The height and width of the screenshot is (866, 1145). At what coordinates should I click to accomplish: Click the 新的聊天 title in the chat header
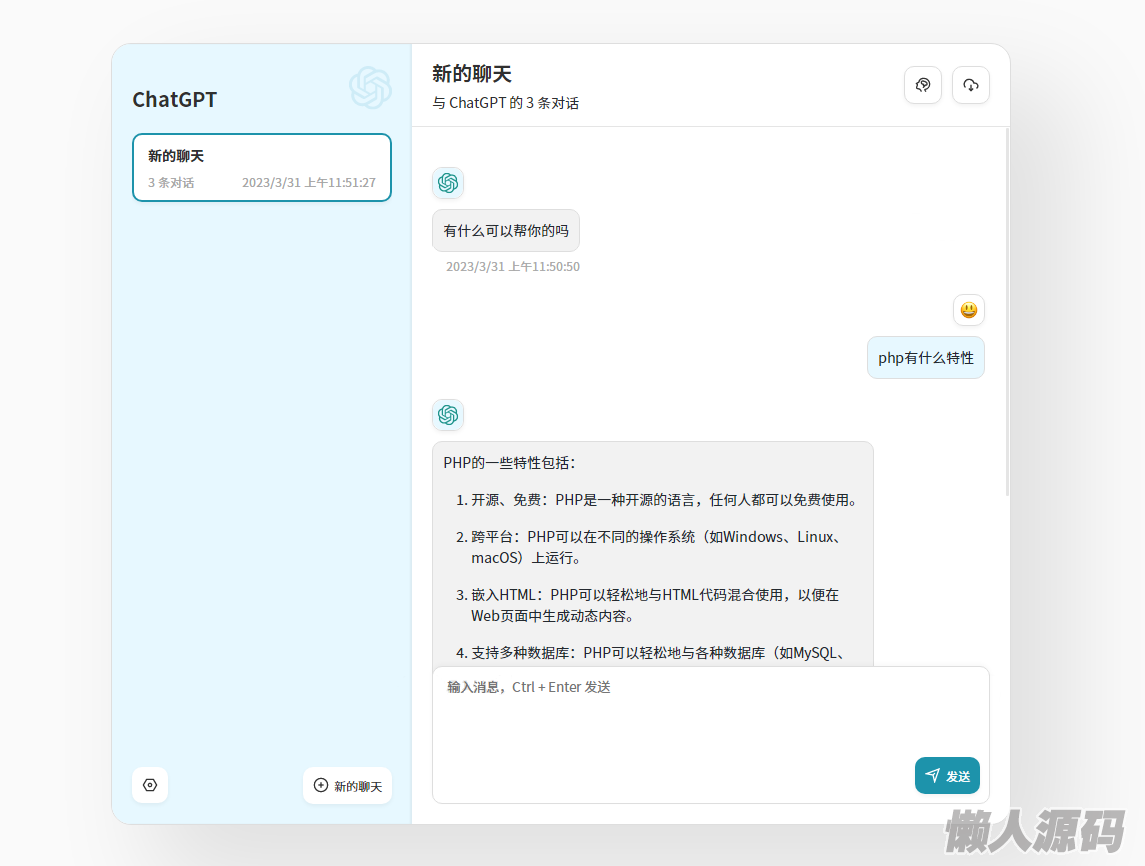coord(472,74)
